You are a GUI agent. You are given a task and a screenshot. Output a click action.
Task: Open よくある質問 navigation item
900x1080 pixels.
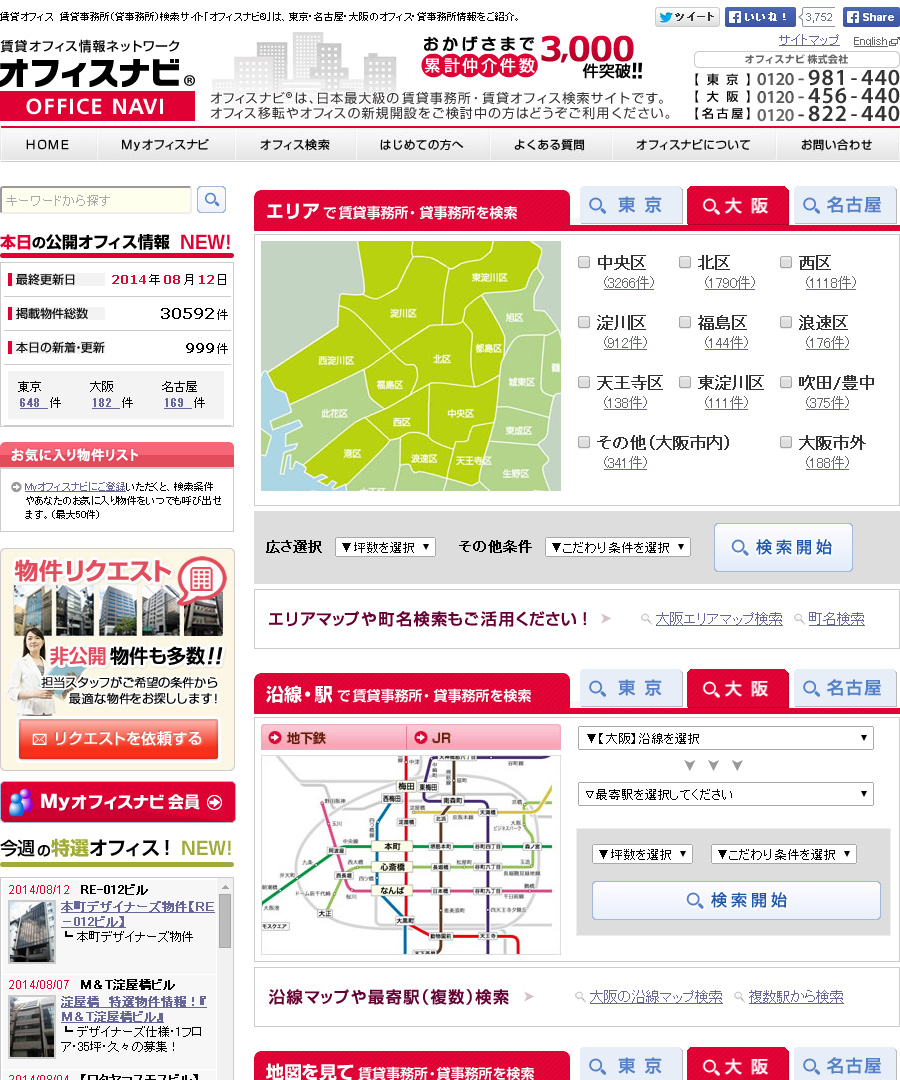pyautogui.click(x=550, y=145)
